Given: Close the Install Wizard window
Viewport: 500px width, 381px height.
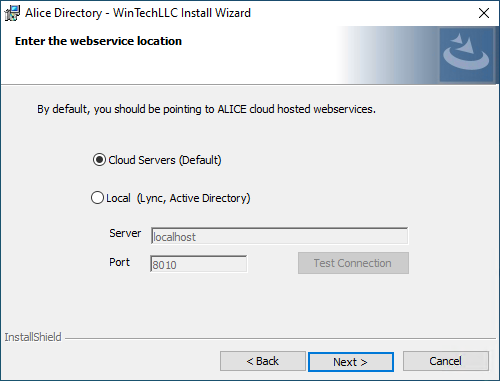Looking at the screenshot, I should (484, 13).
